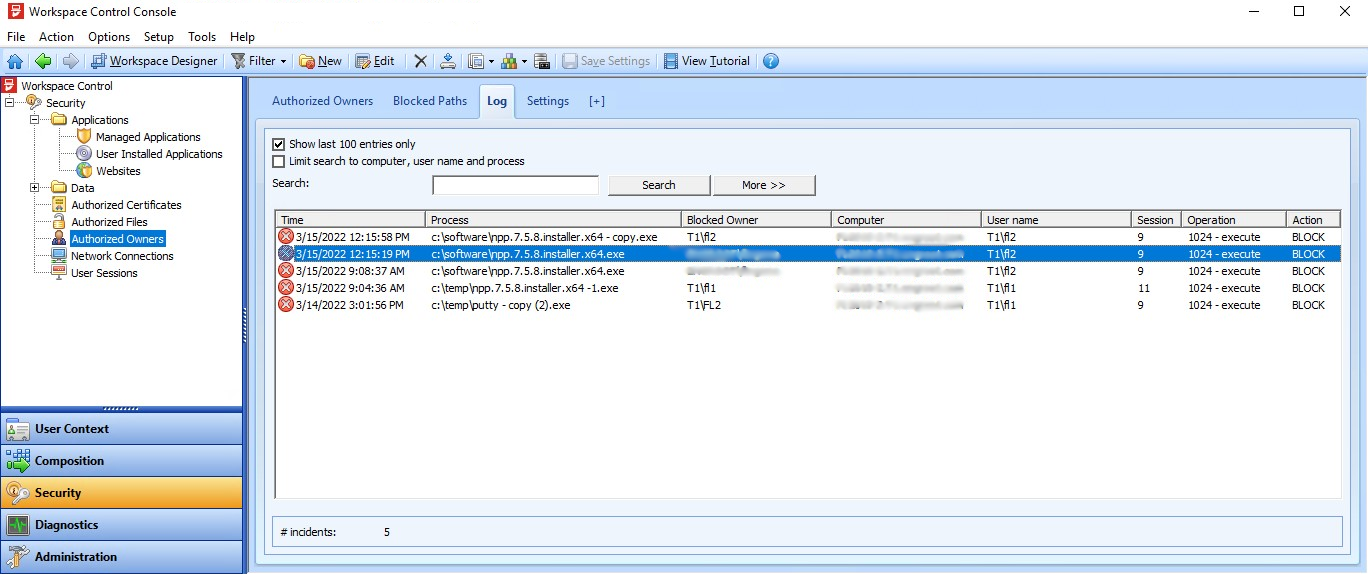Click block icon of 9:04:36 AM row
The height and width of the screenshot is (574, 1368).
pyautogui.click(x=286, y=288)
